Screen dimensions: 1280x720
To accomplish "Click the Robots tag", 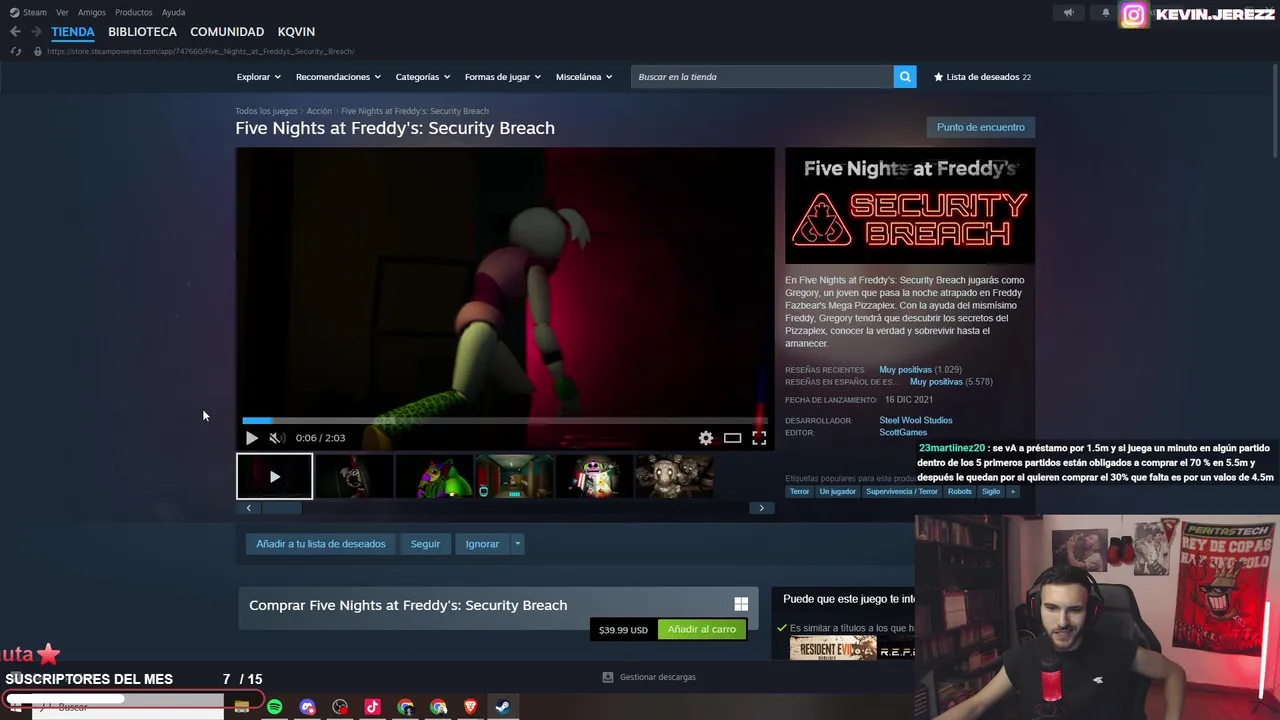I will pyautogui.click(x=959, y=492).
